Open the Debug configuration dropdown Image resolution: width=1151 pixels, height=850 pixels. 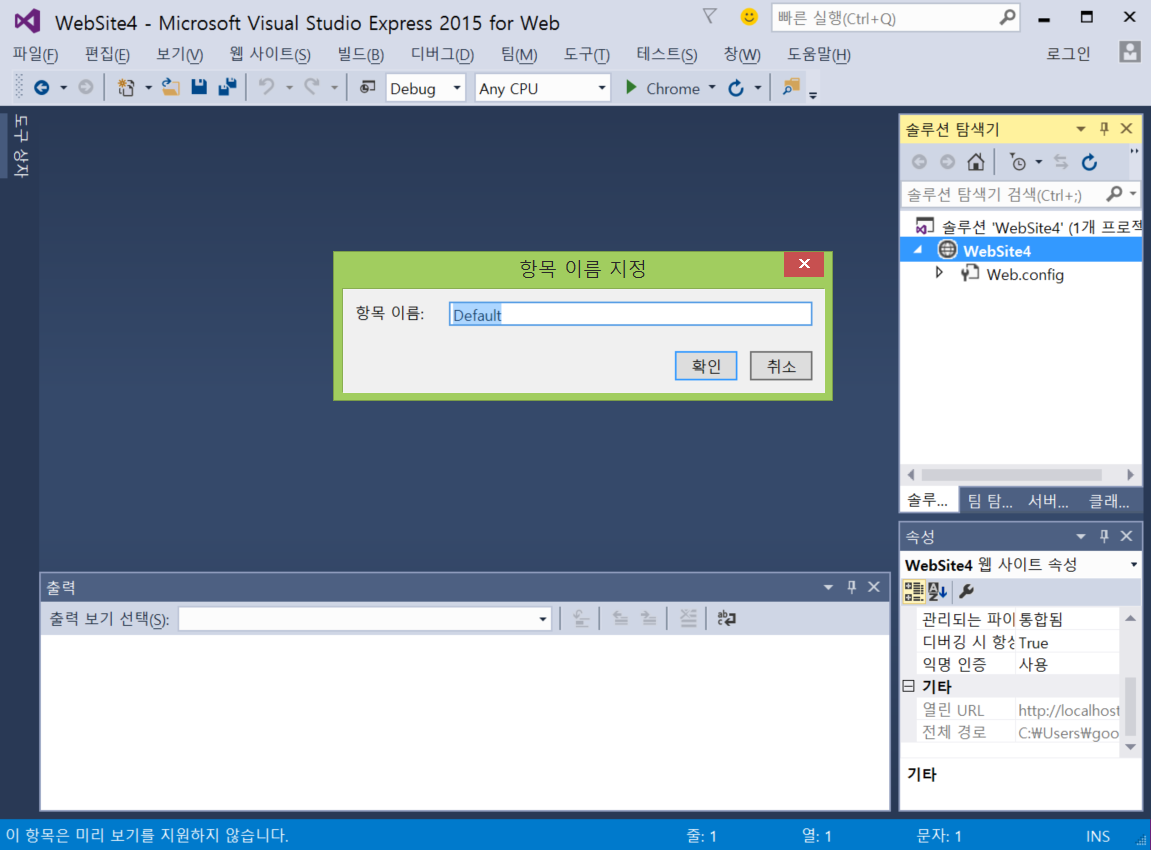click(426, 88)
